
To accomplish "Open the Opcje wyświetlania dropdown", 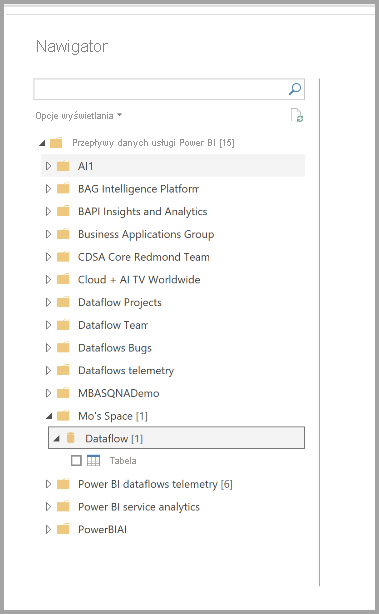I will tap(79, 116).
